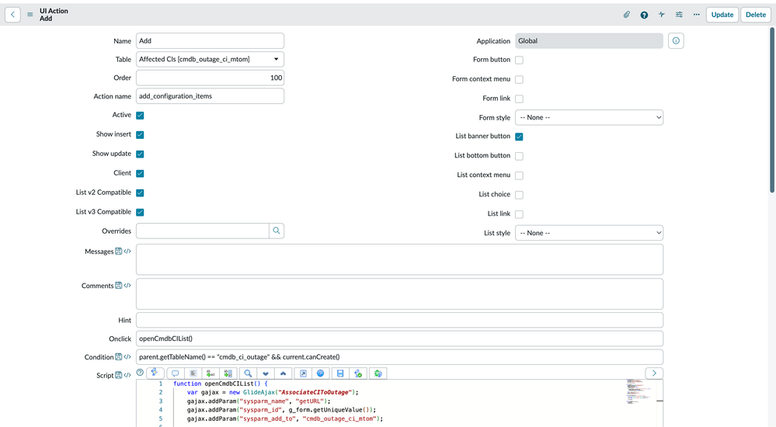776x427 pixels.
Task: Click the script editor search magnifier icon
Action: (x=248, y=374)
